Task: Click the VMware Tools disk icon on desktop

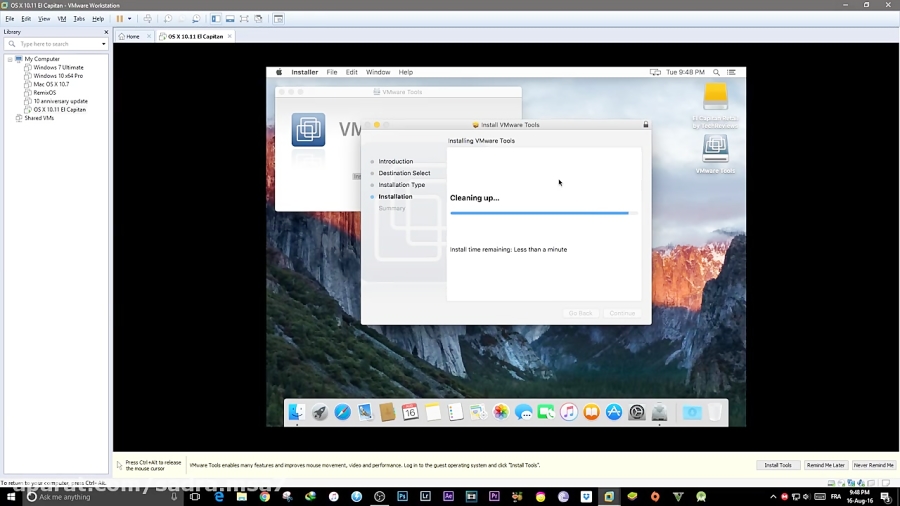Action: coord(715,148)
